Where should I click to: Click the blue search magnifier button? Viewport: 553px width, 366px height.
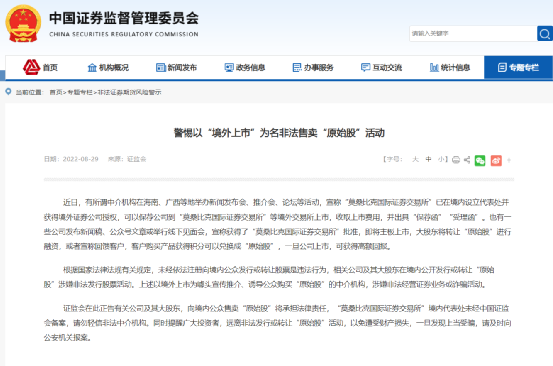coord(545,33)
